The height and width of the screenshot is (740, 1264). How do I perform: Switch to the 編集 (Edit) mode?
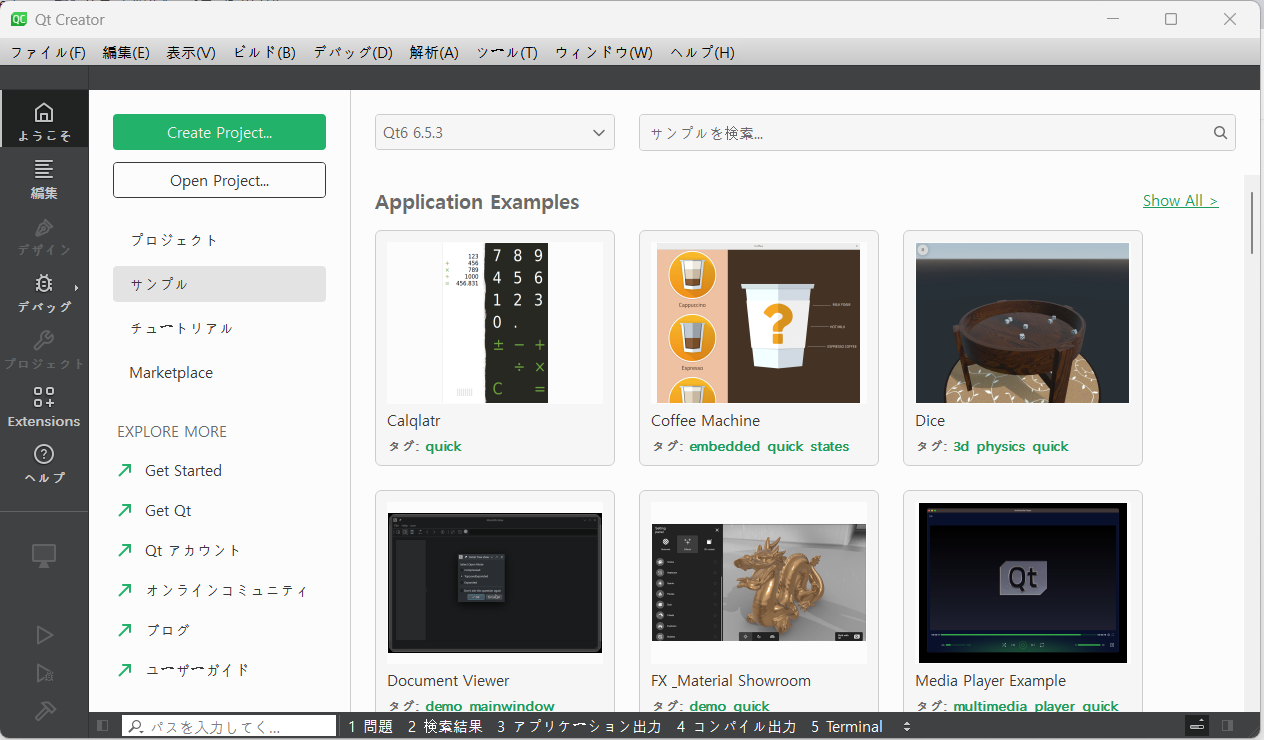click(44, 177)
